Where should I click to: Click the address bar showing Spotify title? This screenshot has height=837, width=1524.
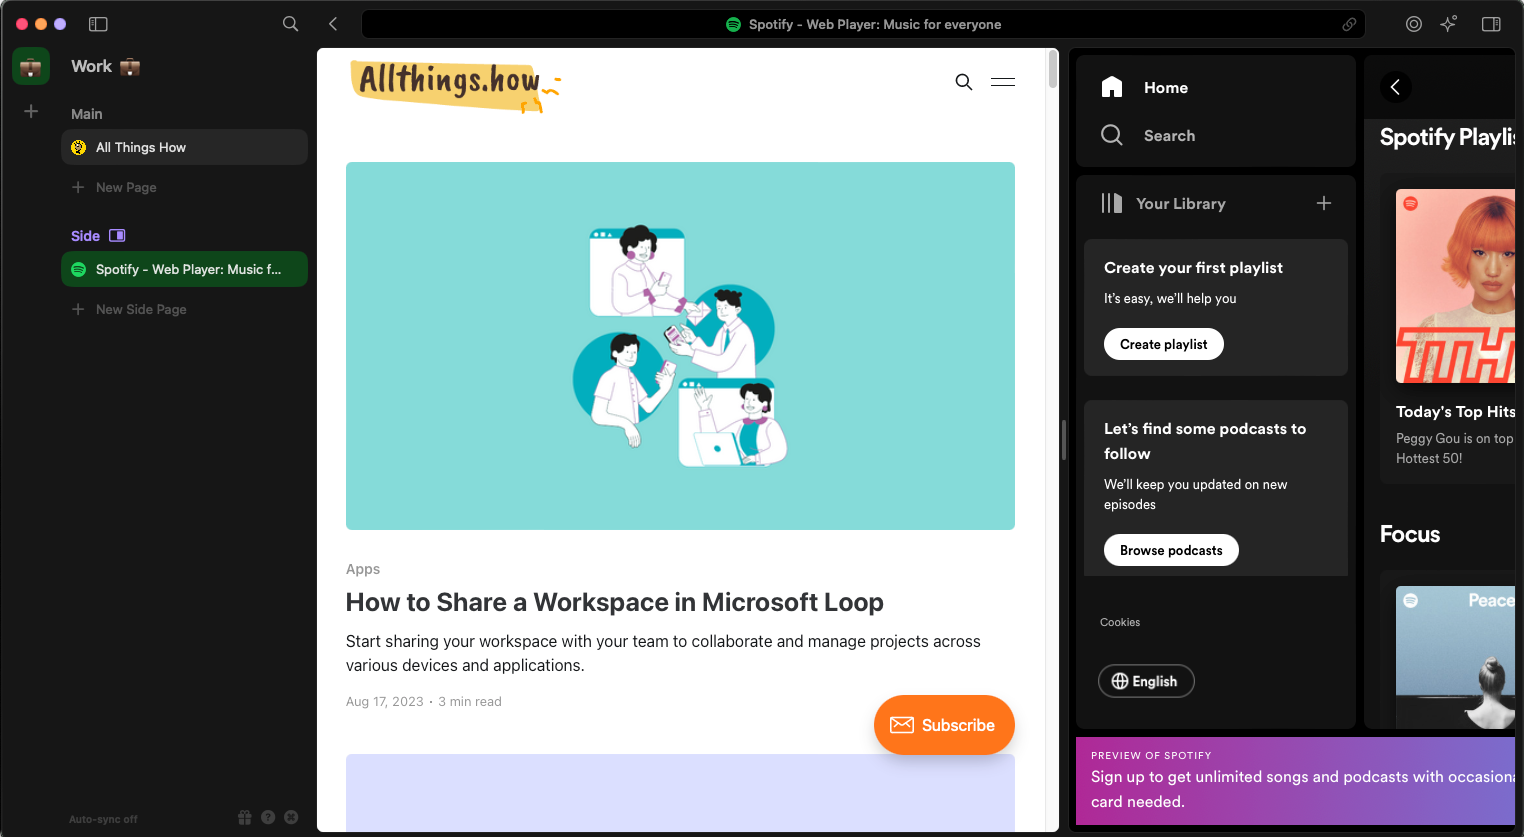click(x=863, y=24)
